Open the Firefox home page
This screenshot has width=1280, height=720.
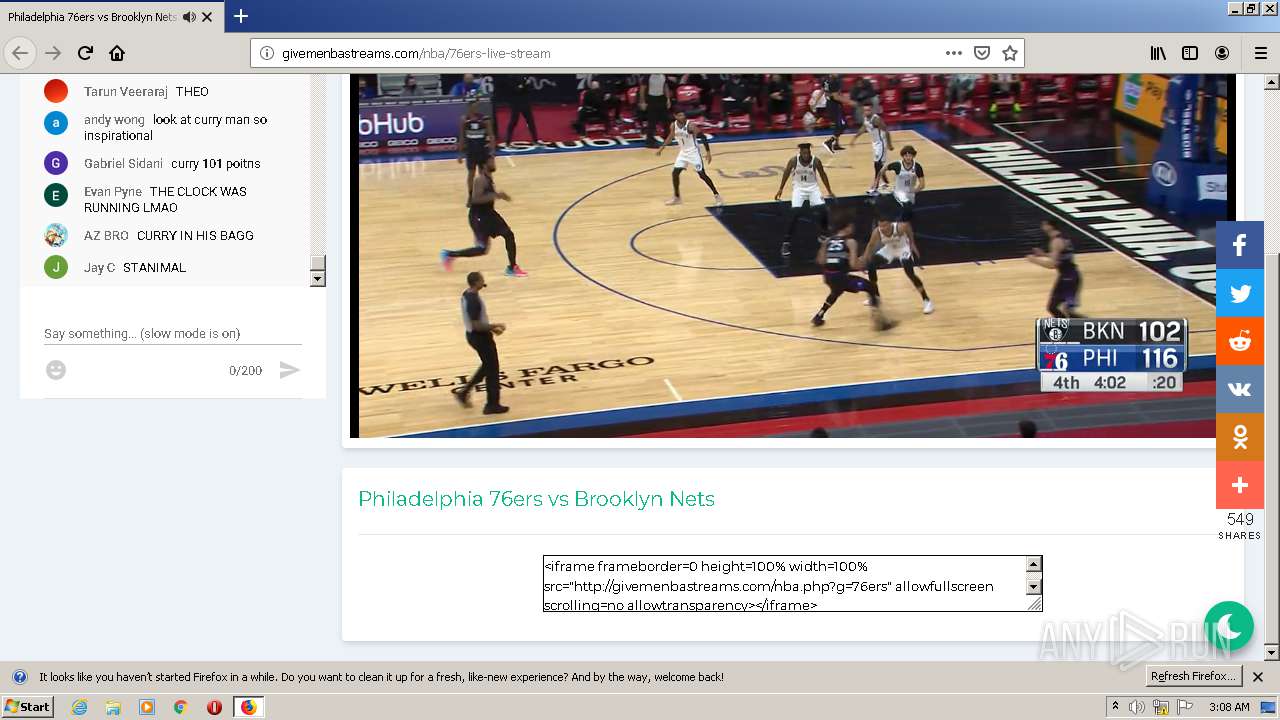pyautogui.click(x=117, y=53)
